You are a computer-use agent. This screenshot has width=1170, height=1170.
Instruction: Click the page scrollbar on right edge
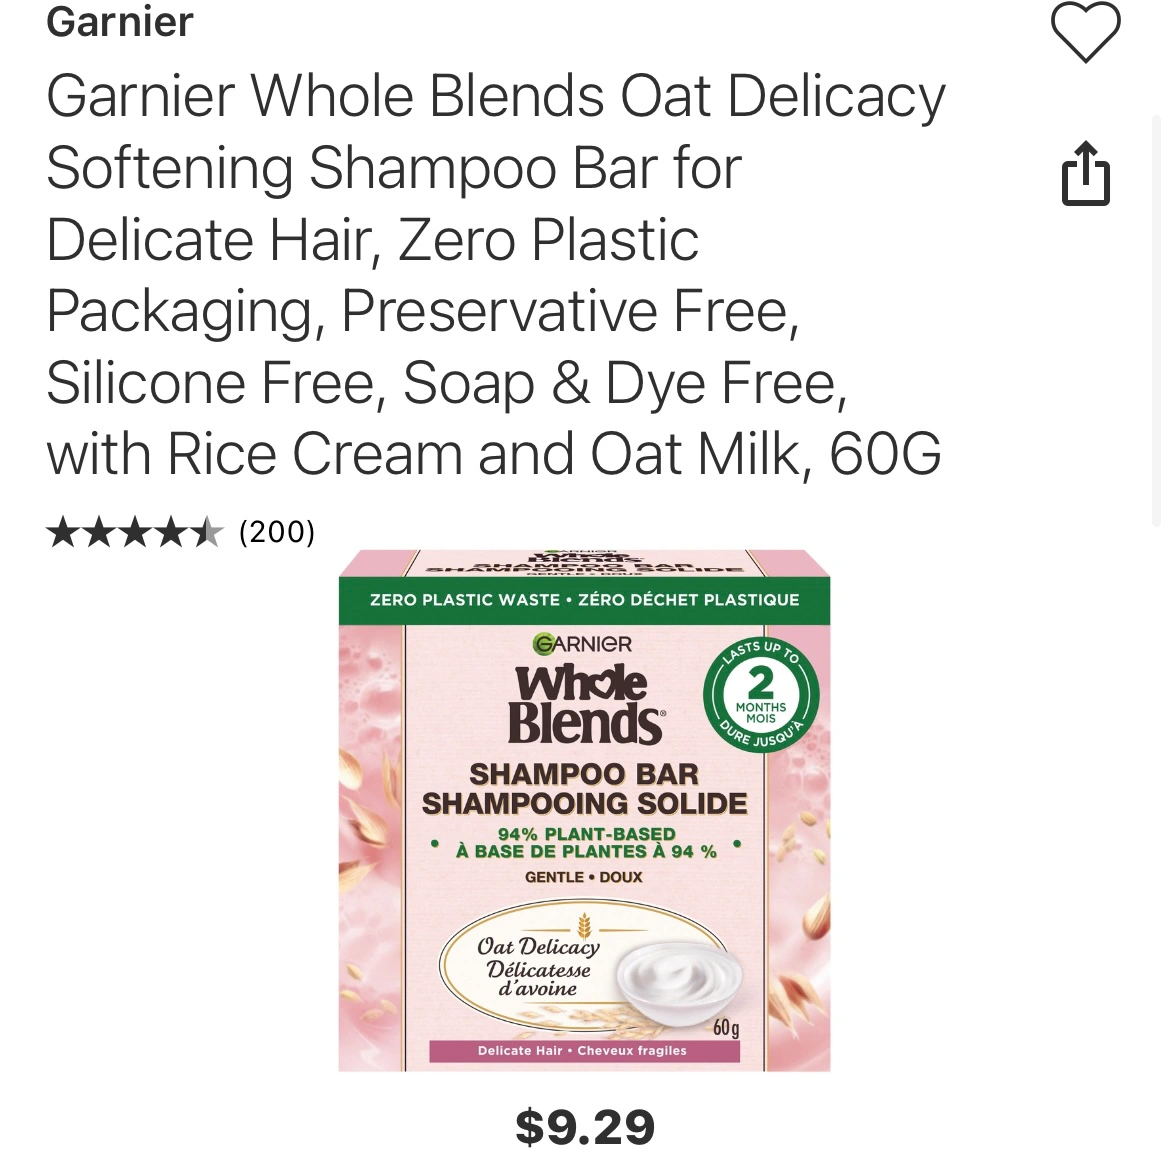(x=1156, y=321)
